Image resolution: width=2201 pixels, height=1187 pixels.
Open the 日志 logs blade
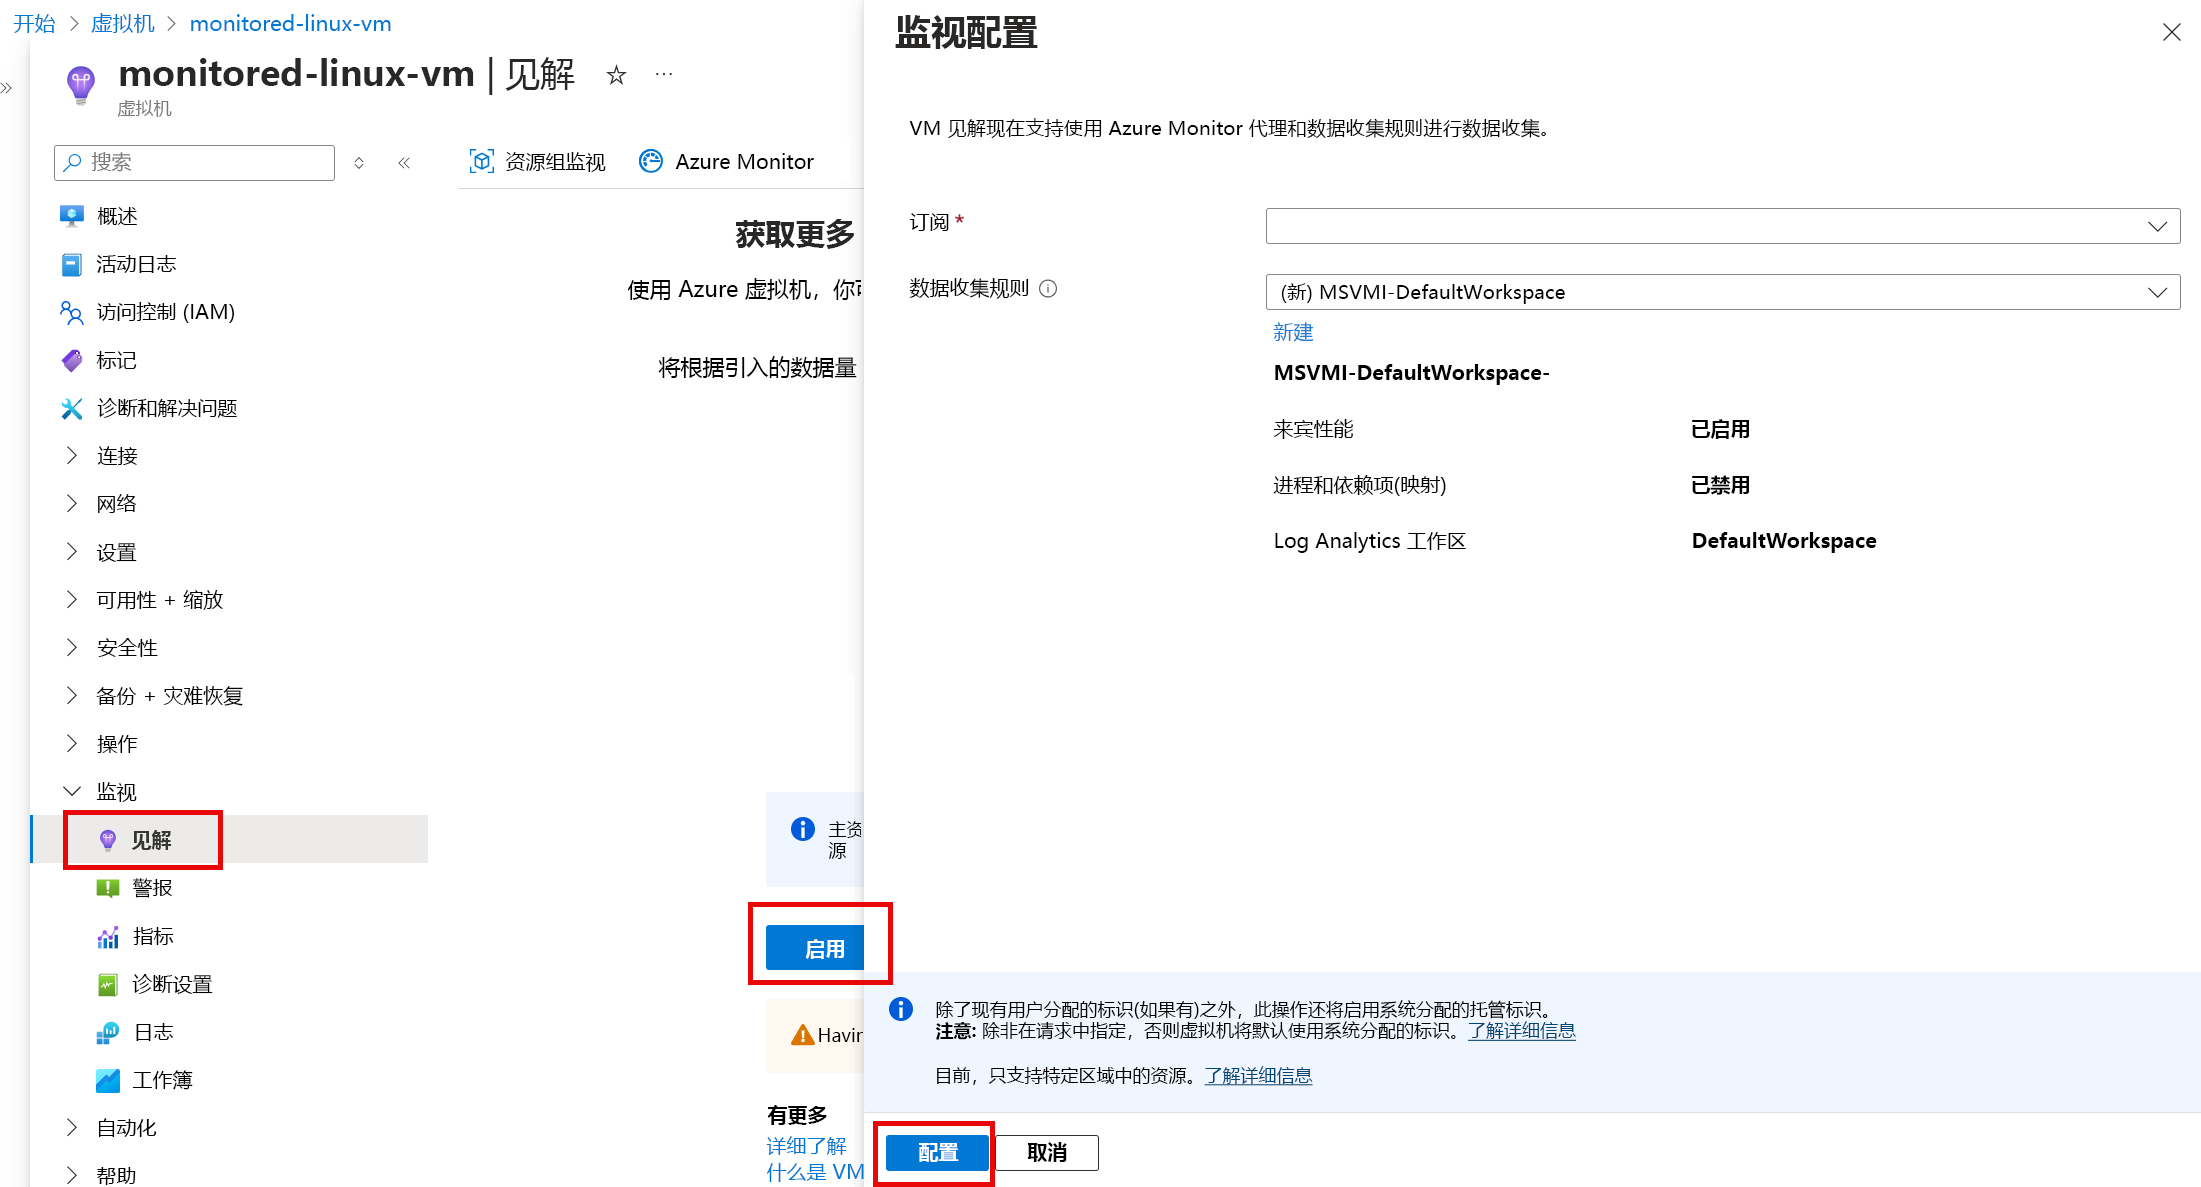[x=152, y=1031]
